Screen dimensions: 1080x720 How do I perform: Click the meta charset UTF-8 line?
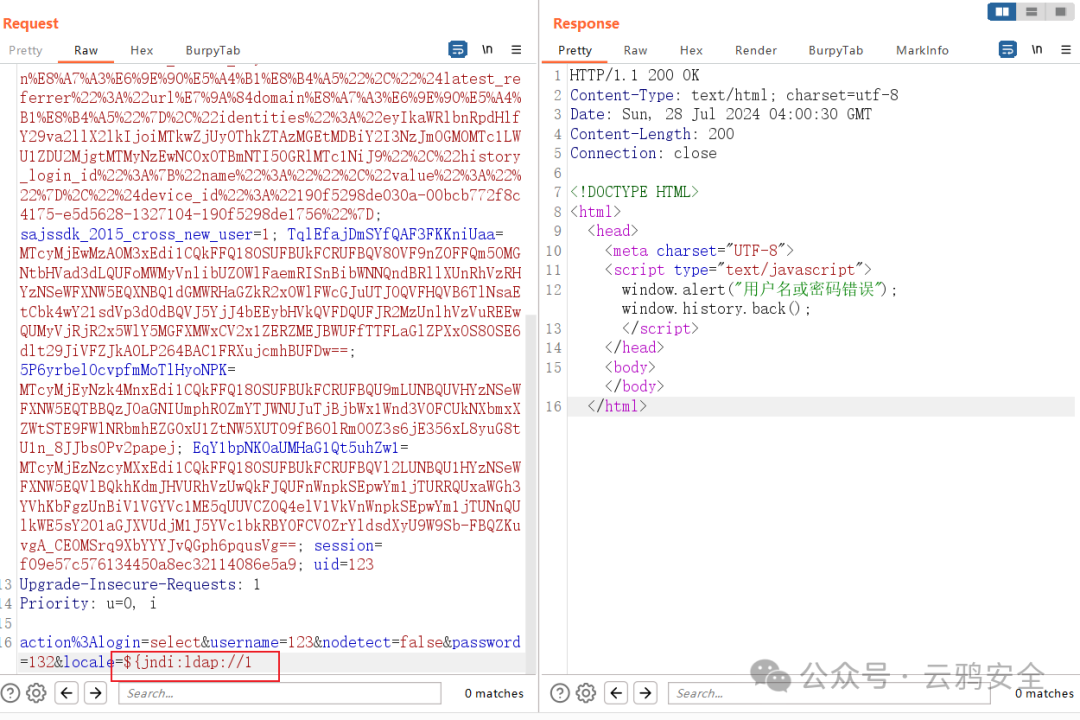(699, 251)
